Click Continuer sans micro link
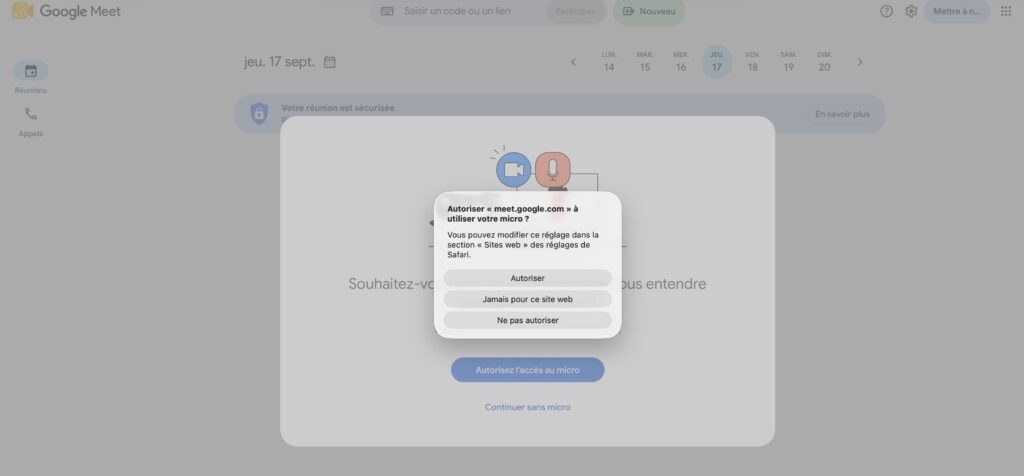 [x=528, y=407]
